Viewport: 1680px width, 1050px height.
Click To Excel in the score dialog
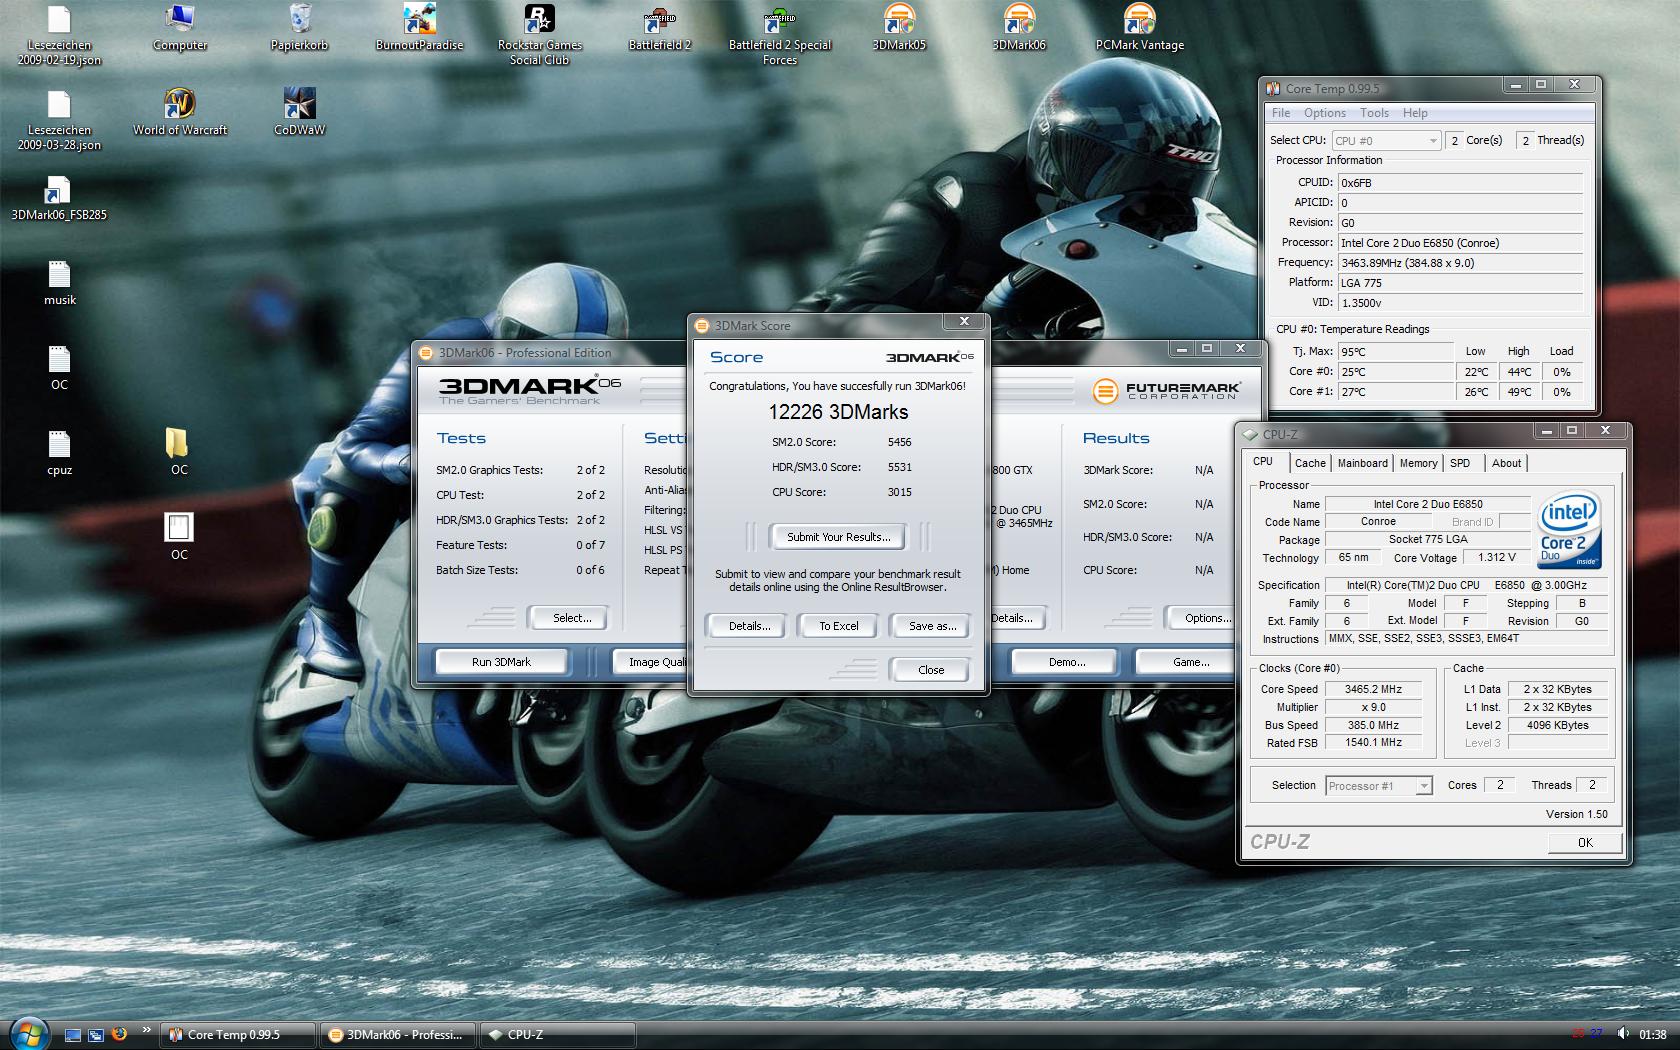838,626
